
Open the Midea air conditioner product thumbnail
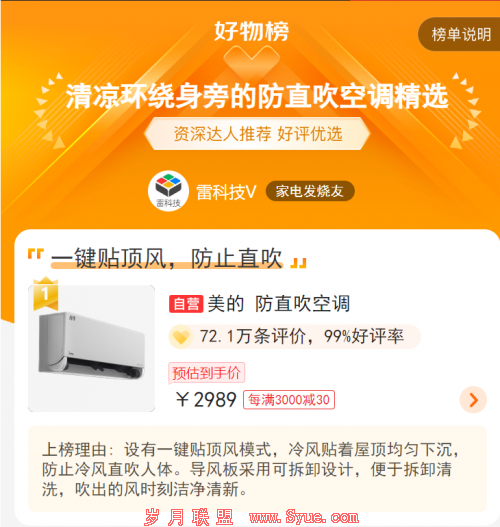[x=91, y=349]
